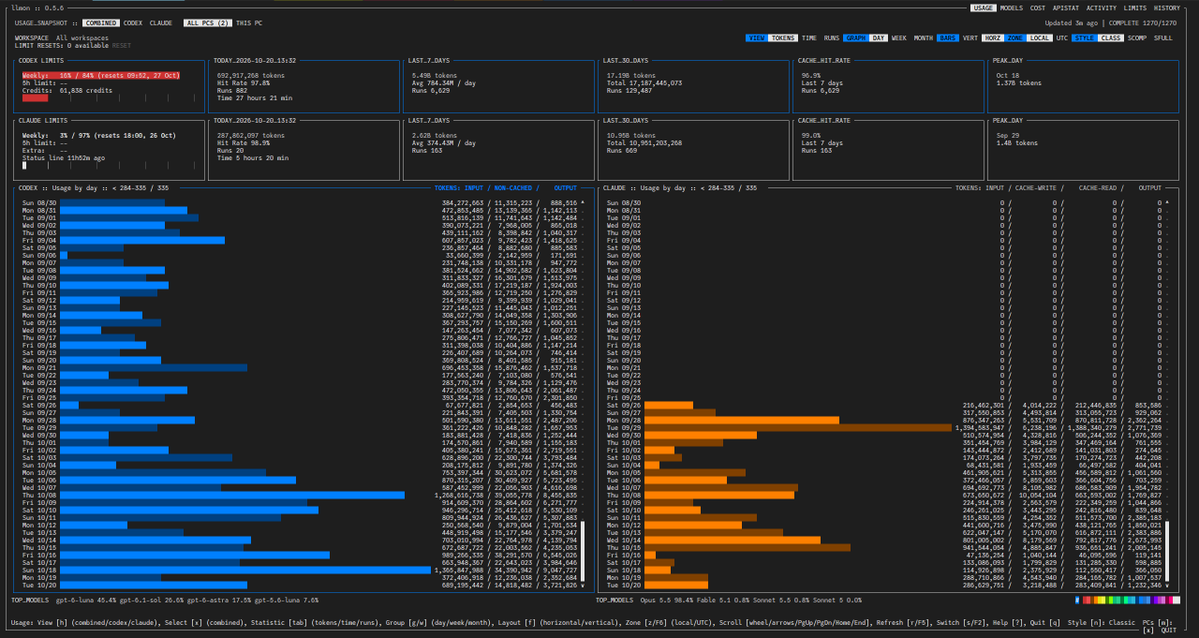
Task: Choose the SFULL style
Action: (1163, 38)
